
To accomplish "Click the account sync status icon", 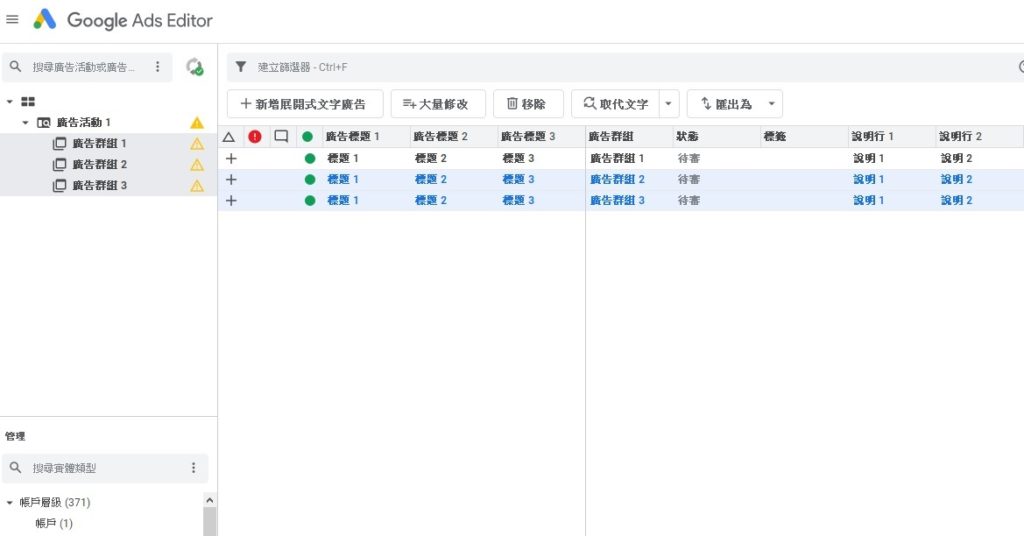I will point(195,67).
